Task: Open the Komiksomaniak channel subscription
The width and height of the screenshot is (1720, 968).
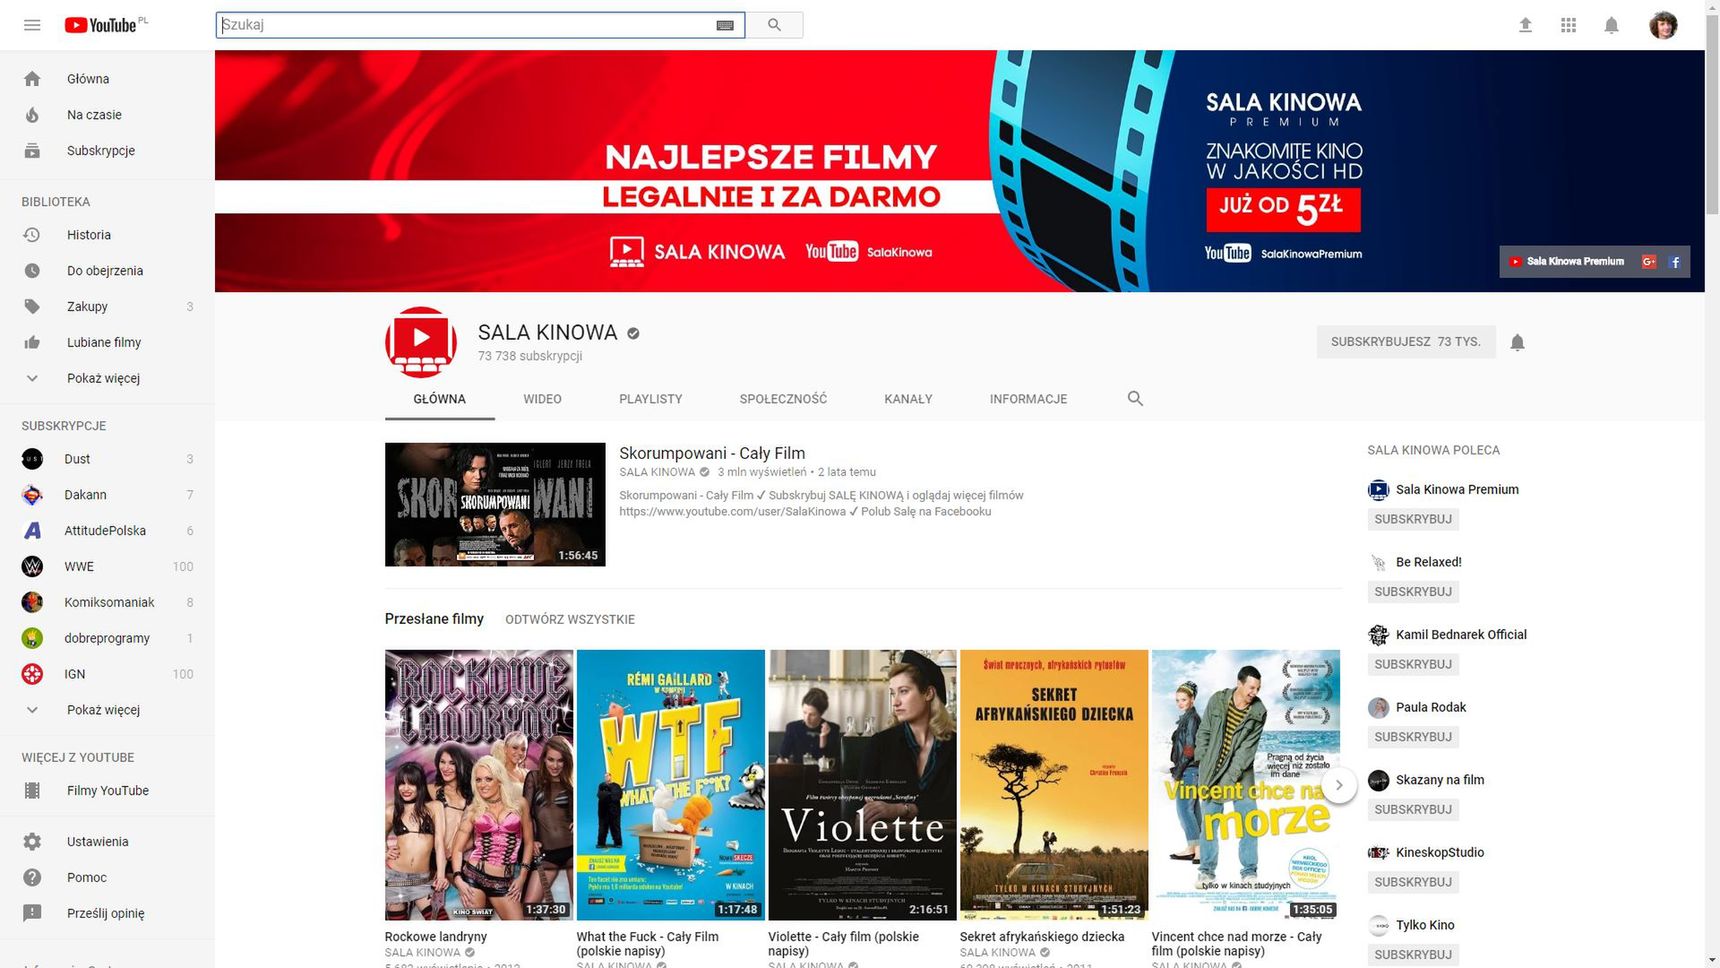Action: pos(107,603)
